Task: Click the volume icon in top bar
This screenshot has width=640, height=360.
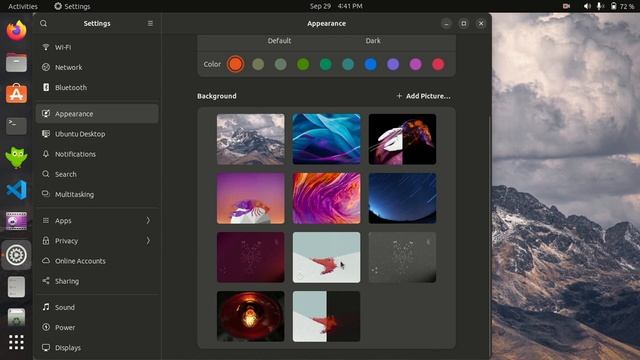Action: [587, 6]
